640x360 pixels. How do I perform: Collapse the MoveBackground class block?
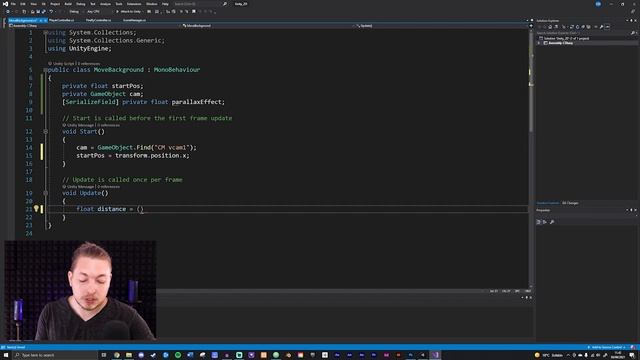pos(46,70)
